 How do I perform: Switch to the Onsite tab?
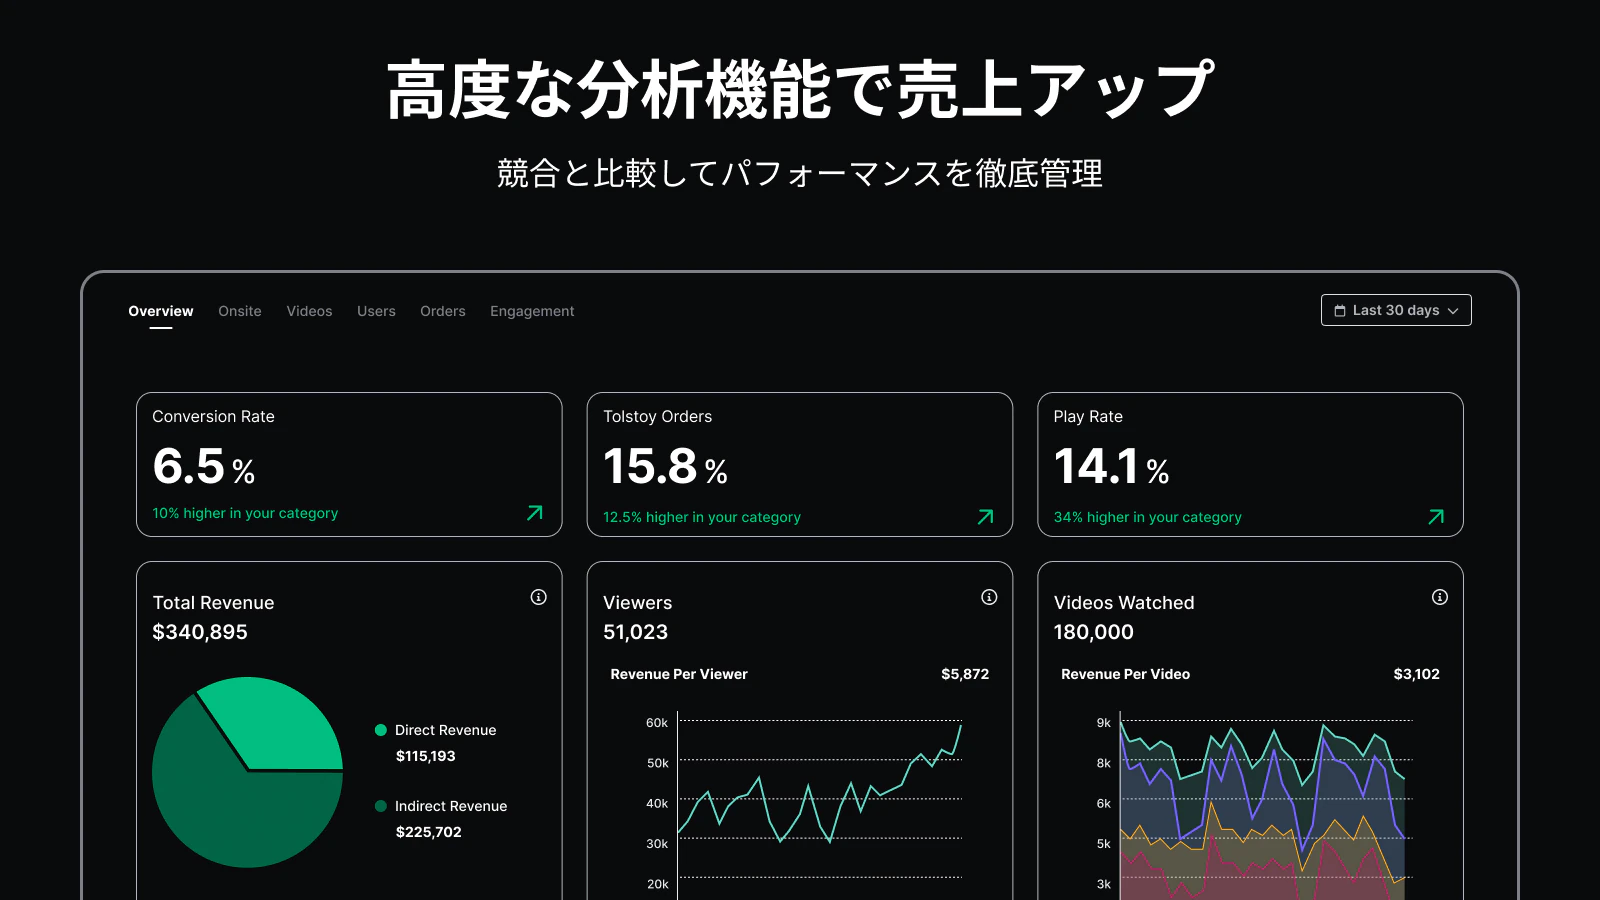[x=240, y=311]
